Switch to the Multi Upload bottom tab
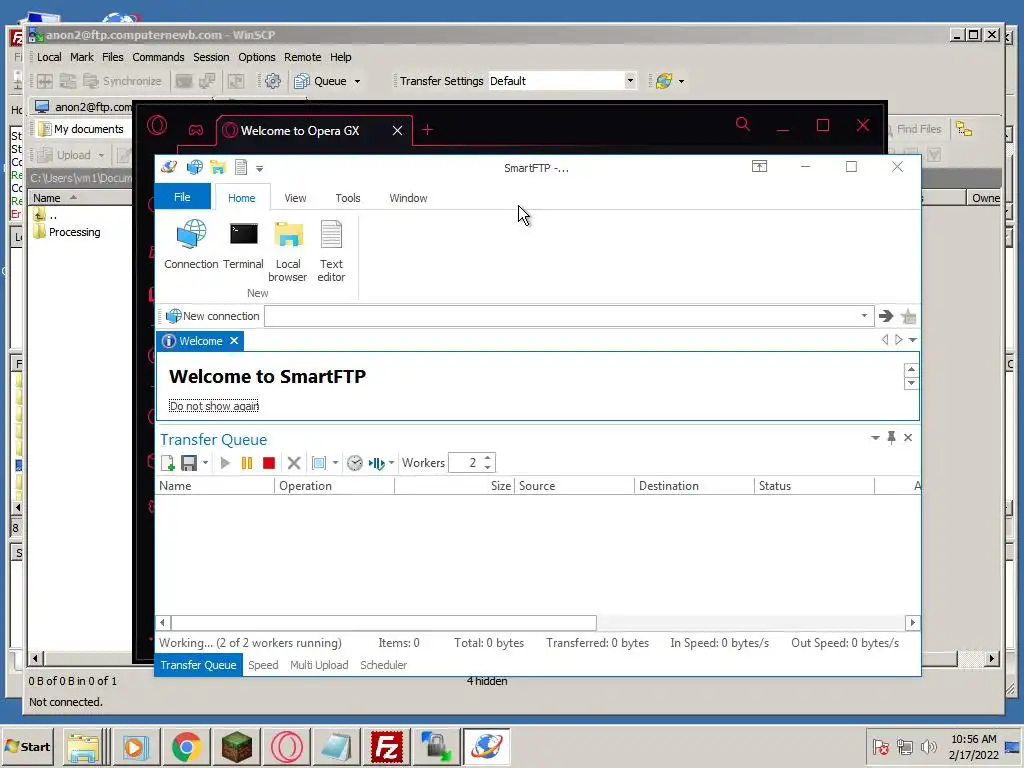Image resolution: width=1024 pixels, height=768 pixels. [319, 665]
